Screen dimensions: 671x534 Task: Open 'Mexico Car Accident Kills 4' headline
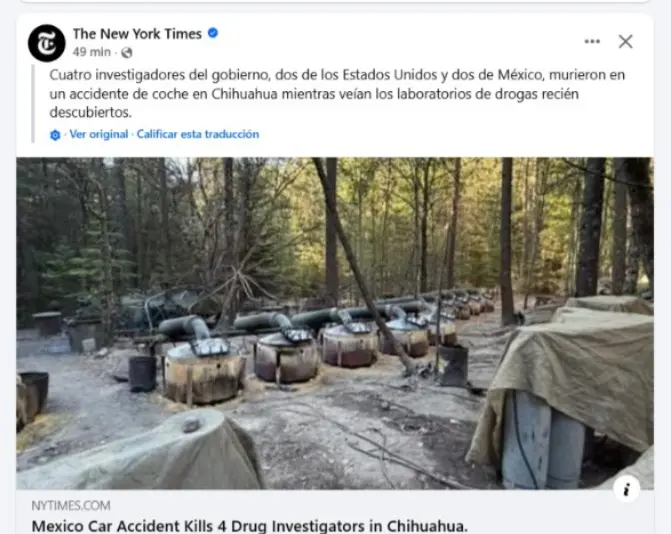[x=249, y=526]
